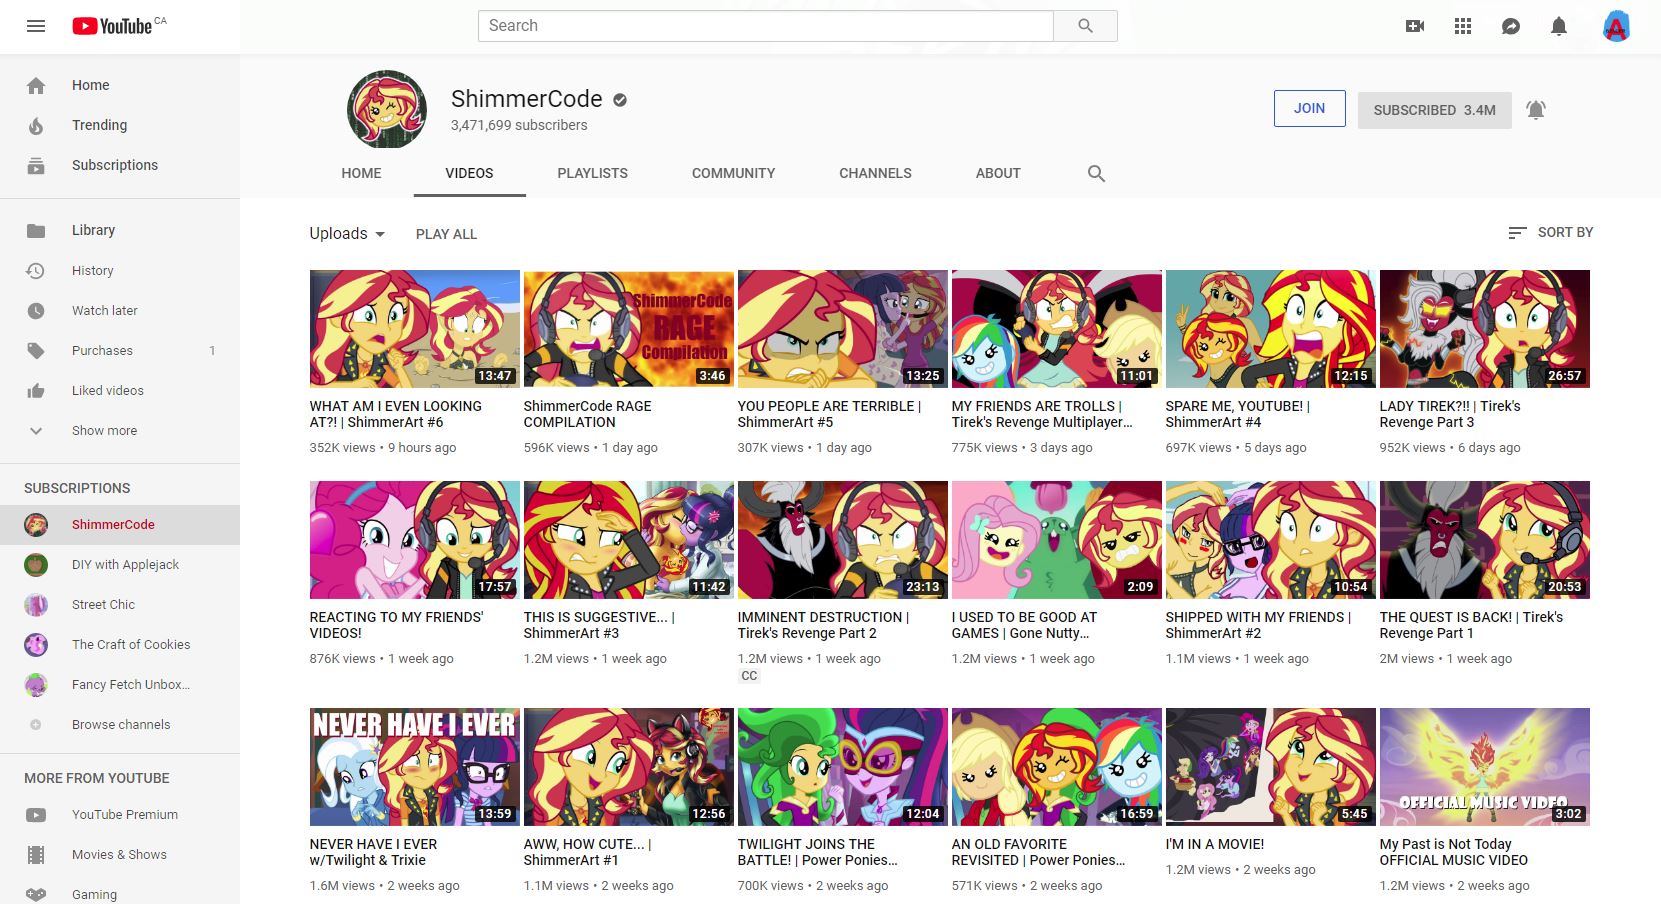Screen dimensions: 1661x904
Task: Open the ShimmerCode RAGE Compilation thumbnail
Action: coord(629,329)
